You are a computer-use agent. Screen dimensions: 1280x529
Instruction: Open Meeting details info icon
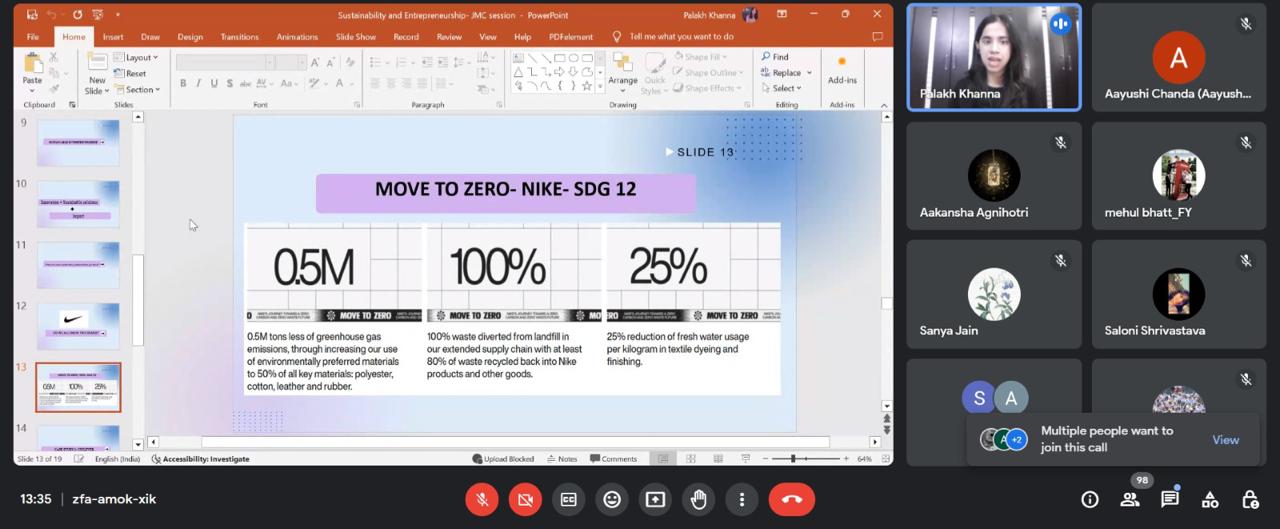[x=1090, y=499]
